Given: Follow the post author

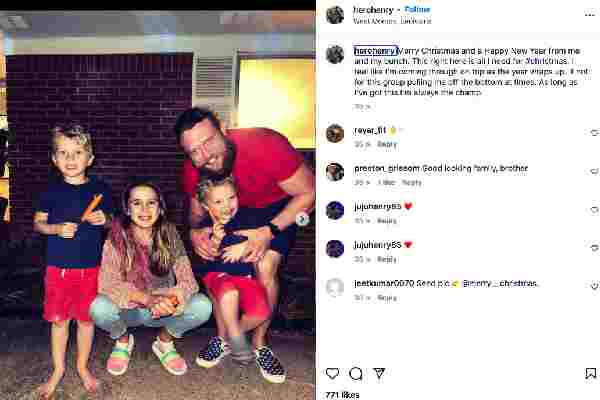Looking at the screenshot, I should pyautogui.click(x=417, y=9).
